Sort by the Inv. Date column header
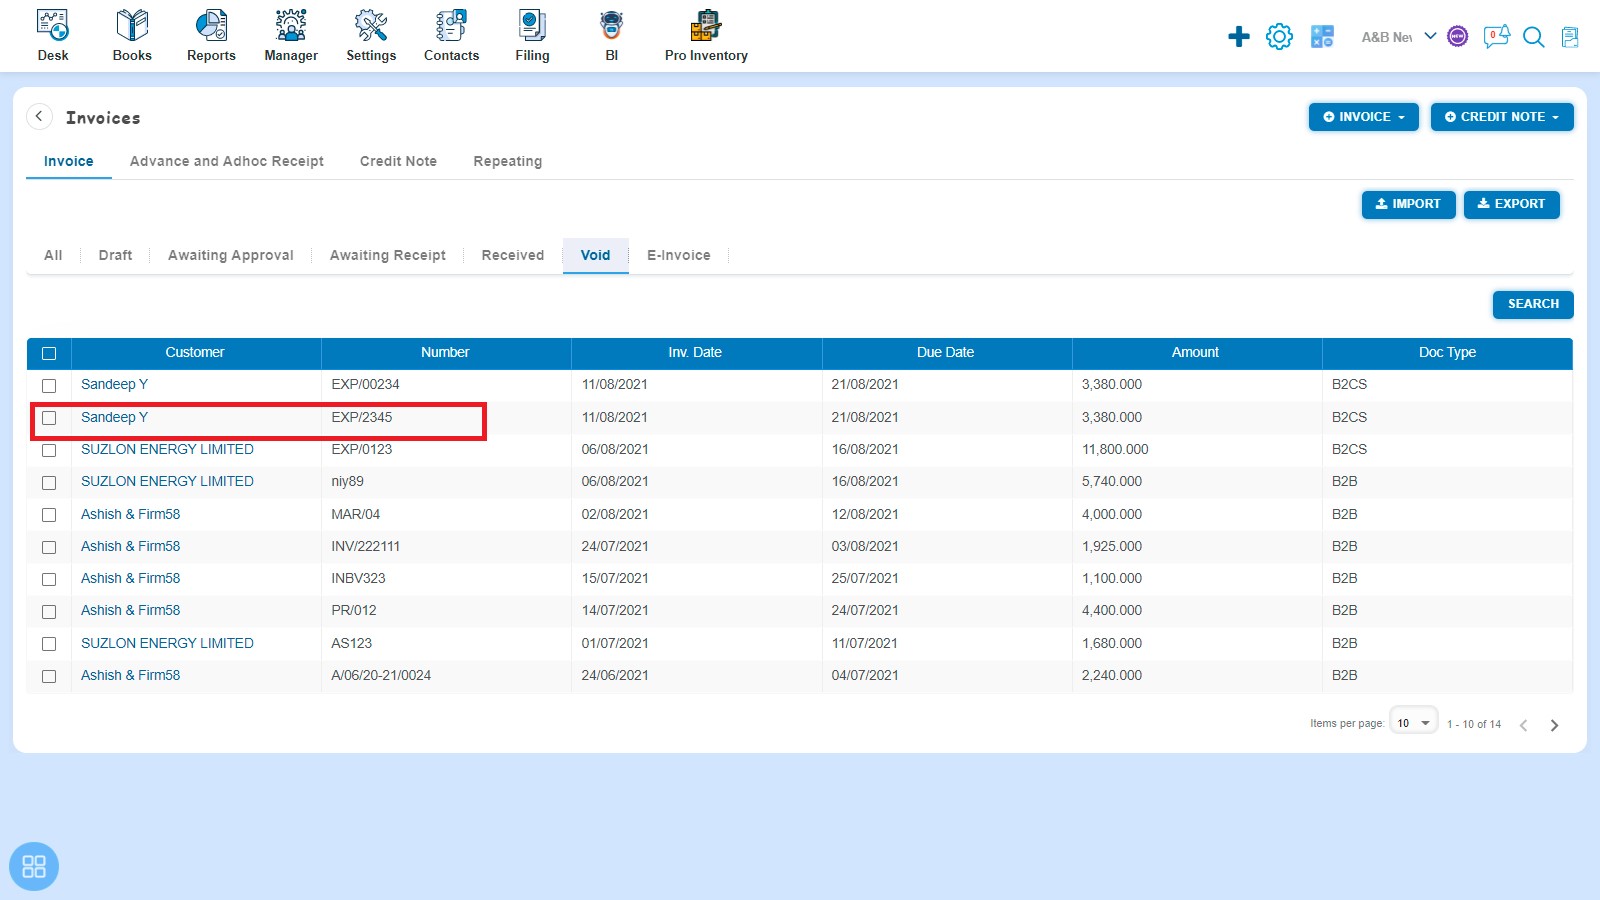The width and height of the screenshot is (1600, 900). click(x=695, y=352)
